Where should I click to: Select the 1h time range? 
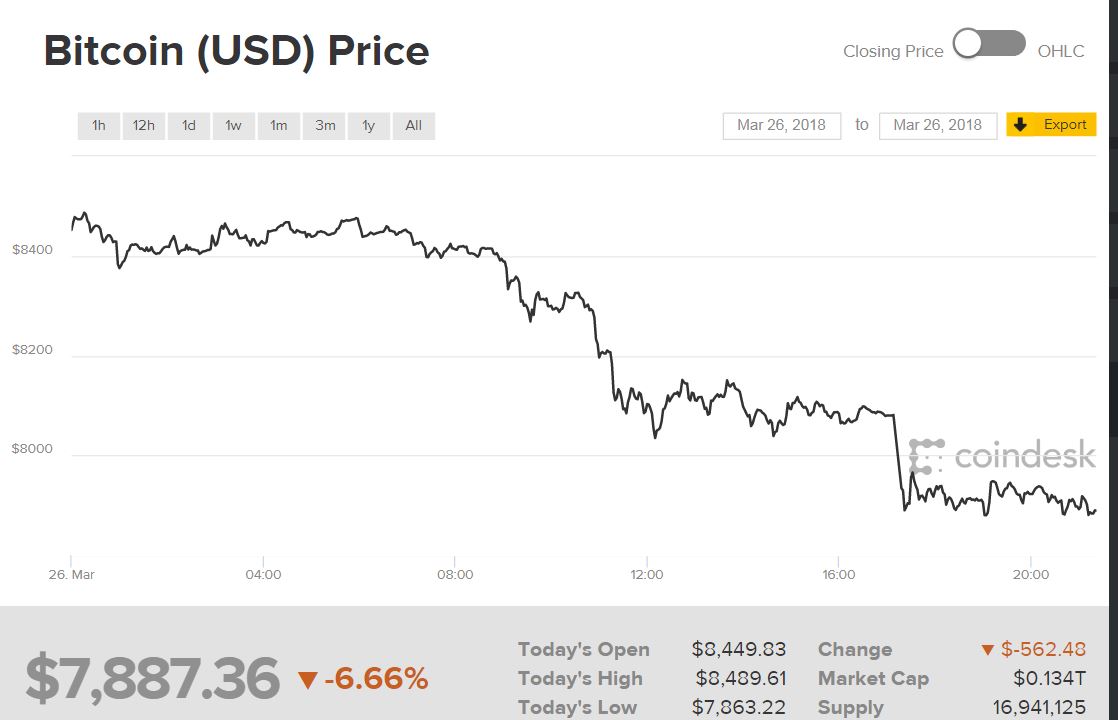click(x=98, y=125)
